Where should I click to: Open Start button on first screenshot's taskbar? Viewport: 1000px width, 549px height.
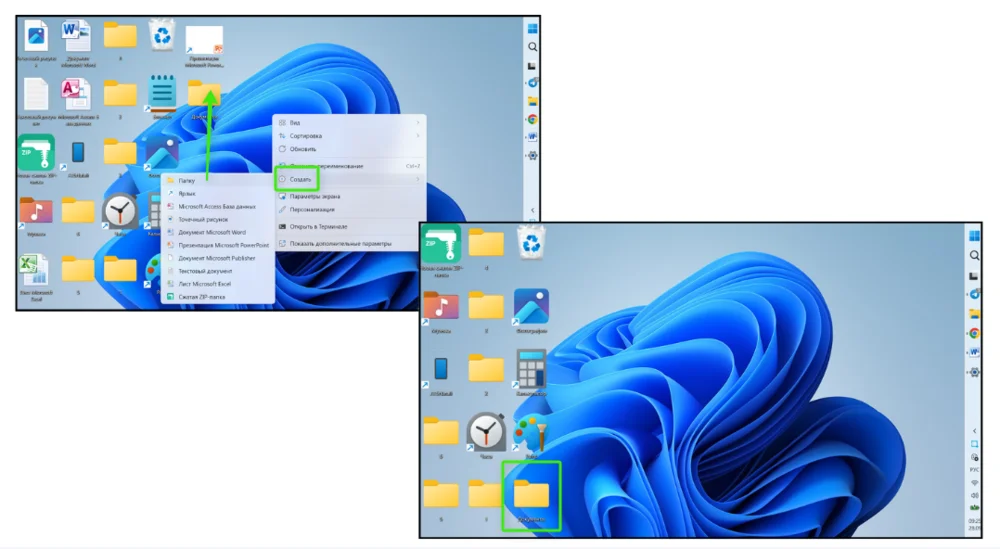click(533, 28)
